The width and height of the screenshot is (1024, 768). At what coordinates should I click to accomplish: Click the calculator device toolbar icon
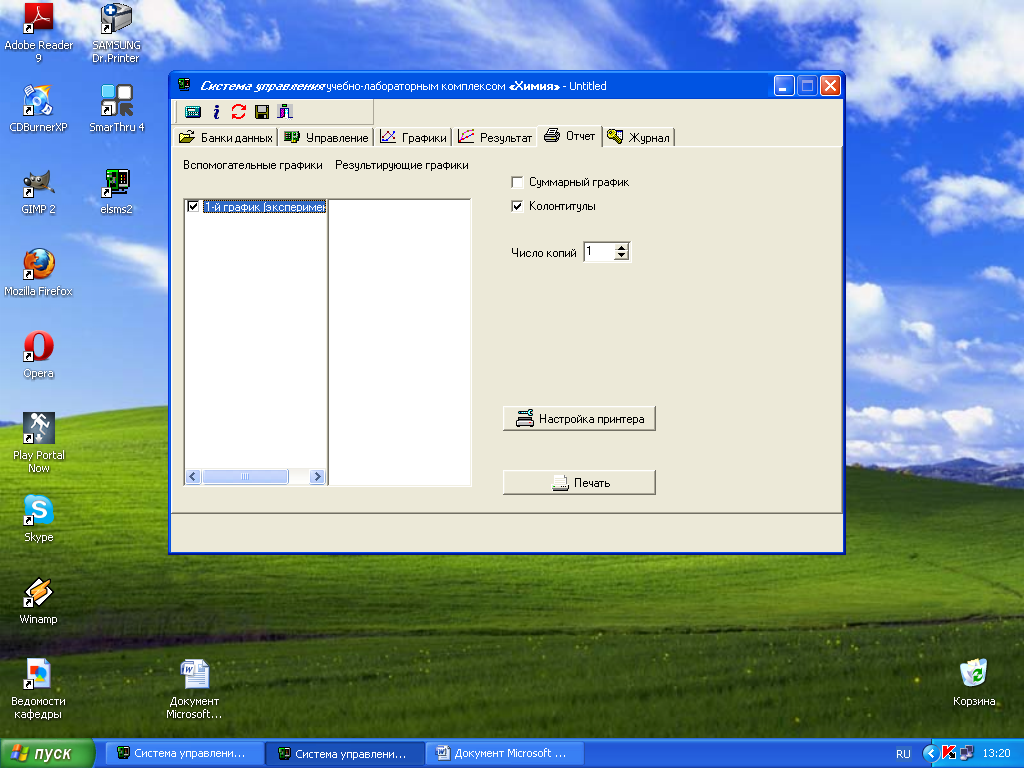(x=193, y=112)
